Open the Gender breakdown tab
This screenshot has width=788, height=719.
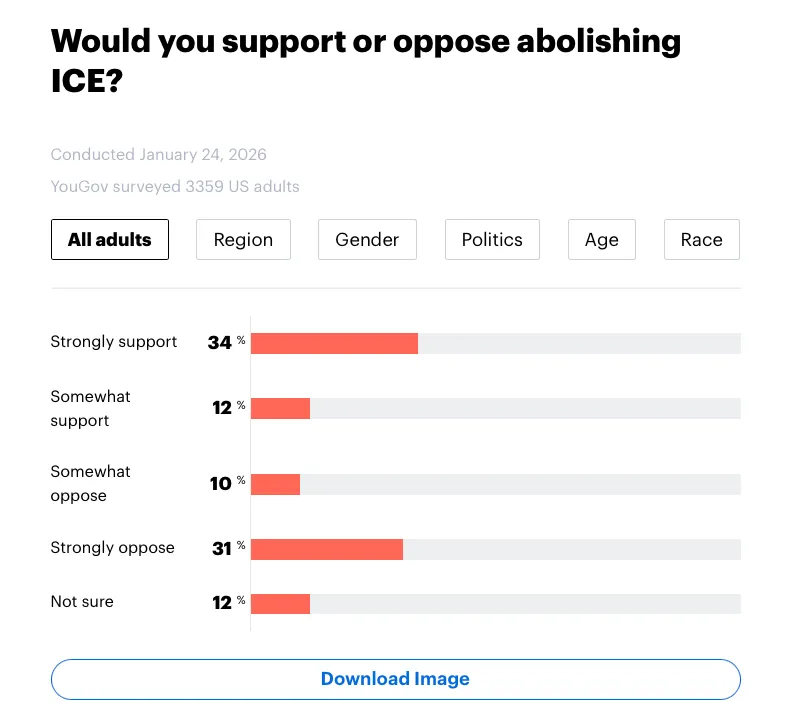[x=367, y=240]
